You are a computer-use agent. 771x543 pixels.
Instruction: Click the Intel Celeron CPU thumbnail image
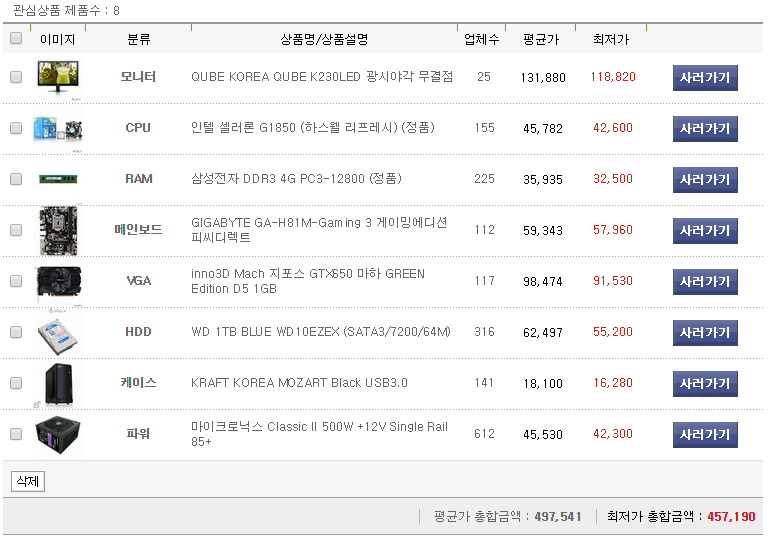57,128
